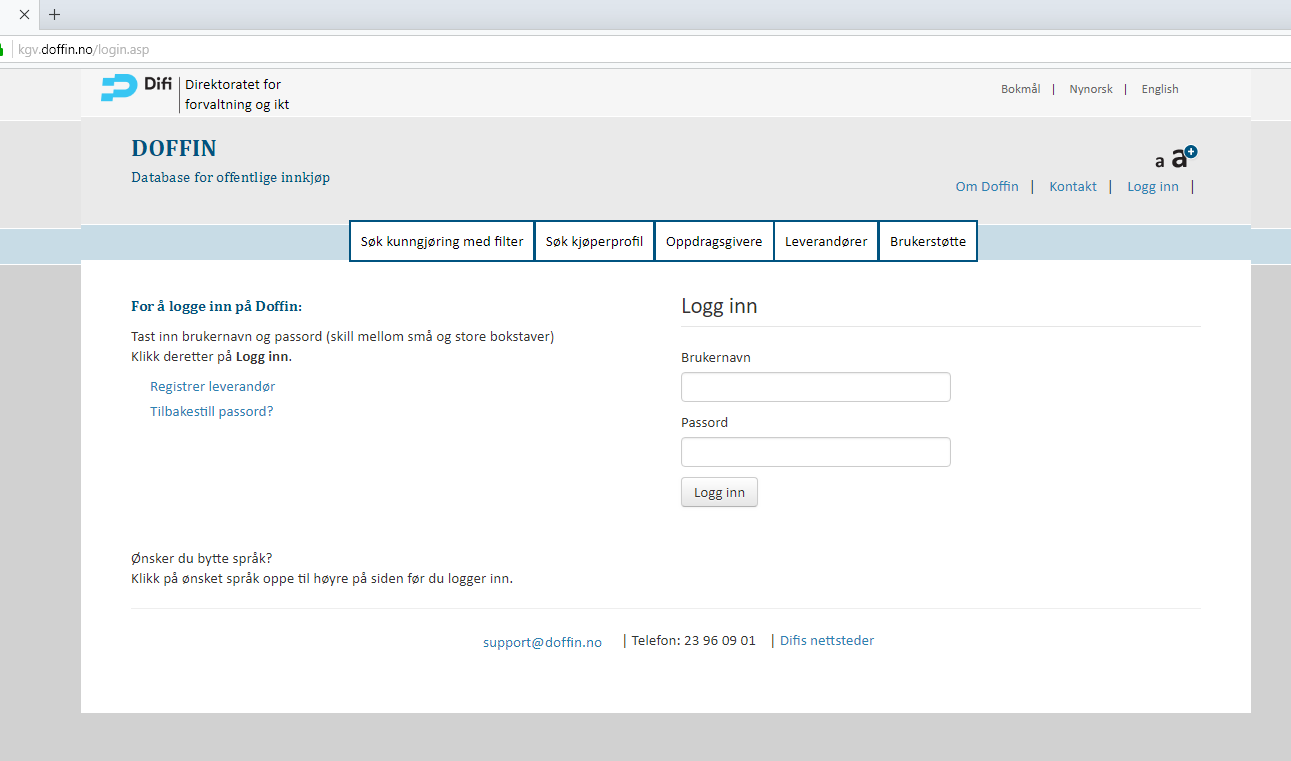
Task: Click the 'Database for offentlige innkjøp' subtitle
Action: [x=230, y=178]
